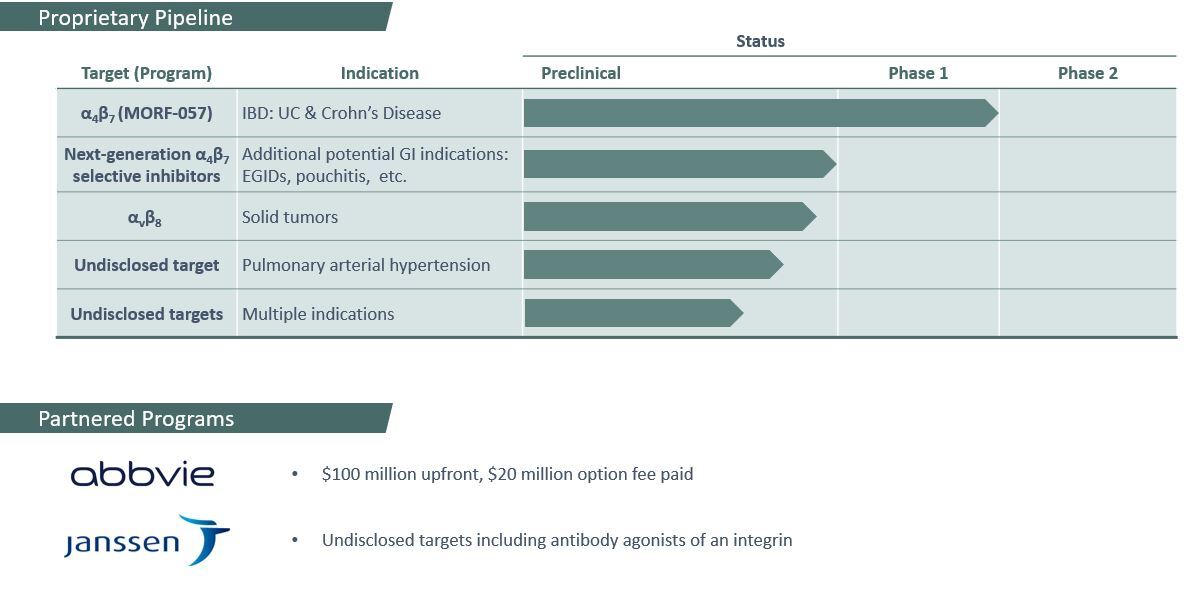Click the solid tumors progress bar
The height and width of the screenshot is (594, 1199).
coord(668,216)
